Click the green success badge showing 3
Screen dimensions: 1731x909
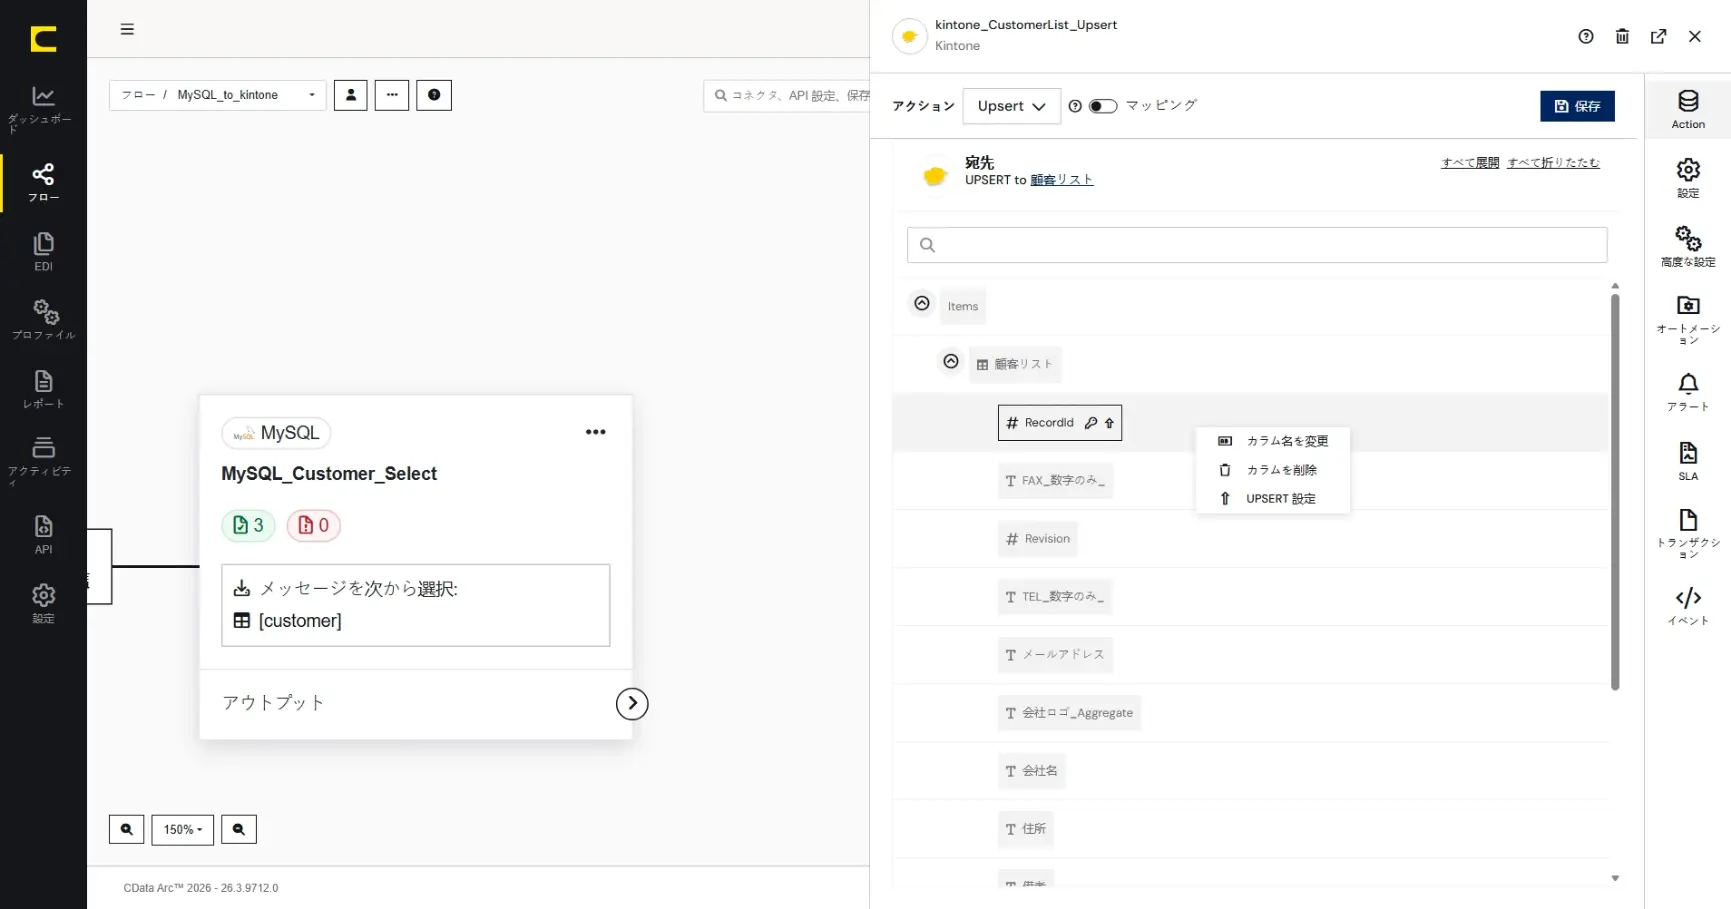click(x=248, y=525)
